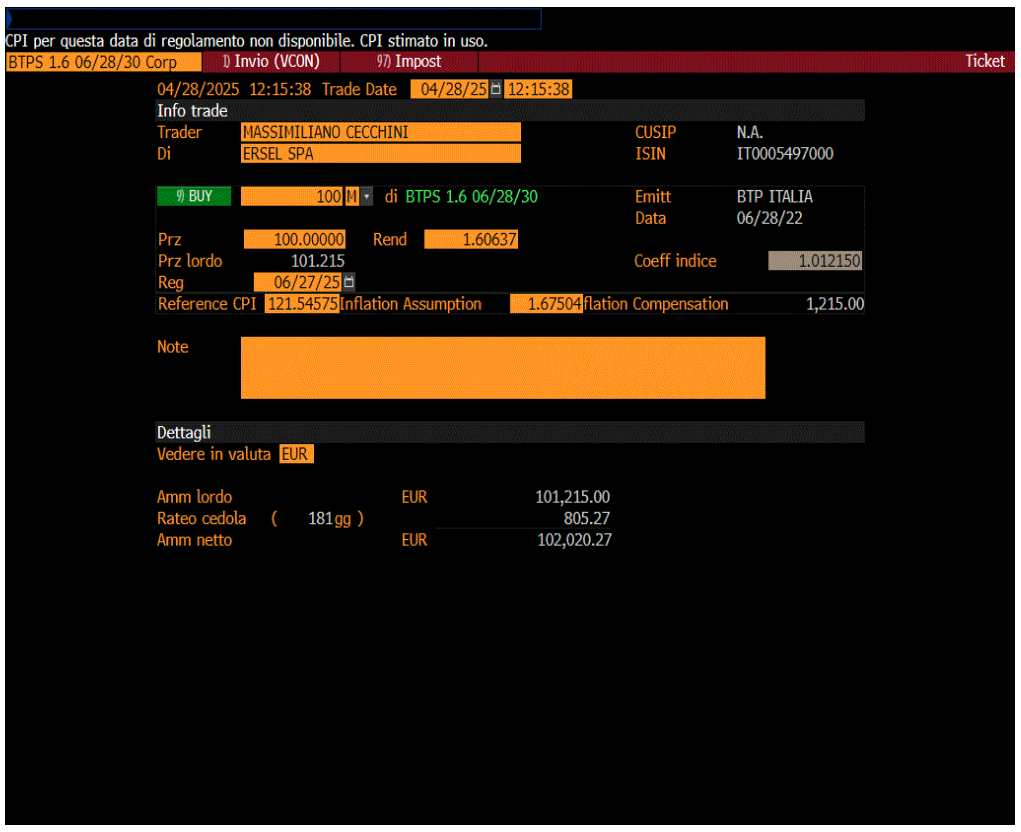Select the Invio (VCON) menu item
Image resolution: width=1021 pixels, height=832 pixels.
click(272, 62)
